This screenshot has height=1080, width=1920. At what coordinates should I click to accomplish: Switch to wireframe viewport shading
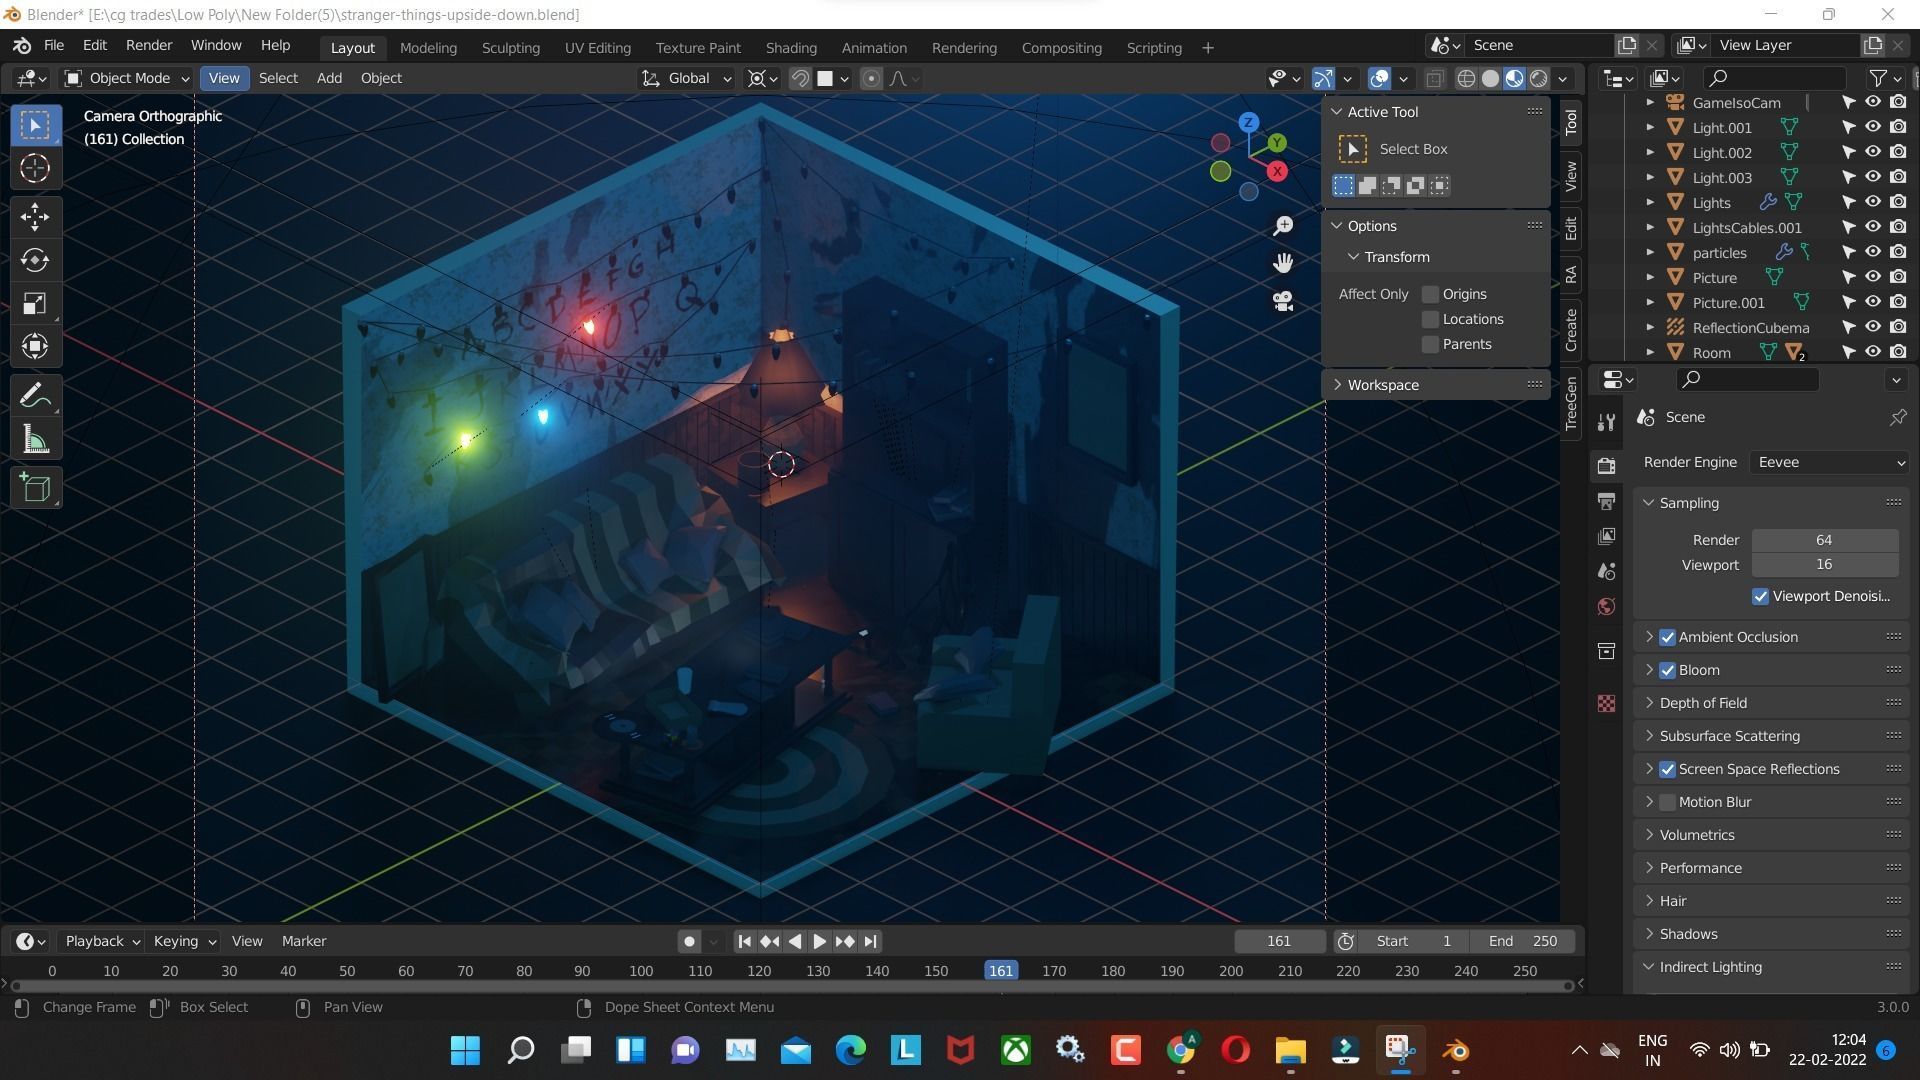[1466, 78]
